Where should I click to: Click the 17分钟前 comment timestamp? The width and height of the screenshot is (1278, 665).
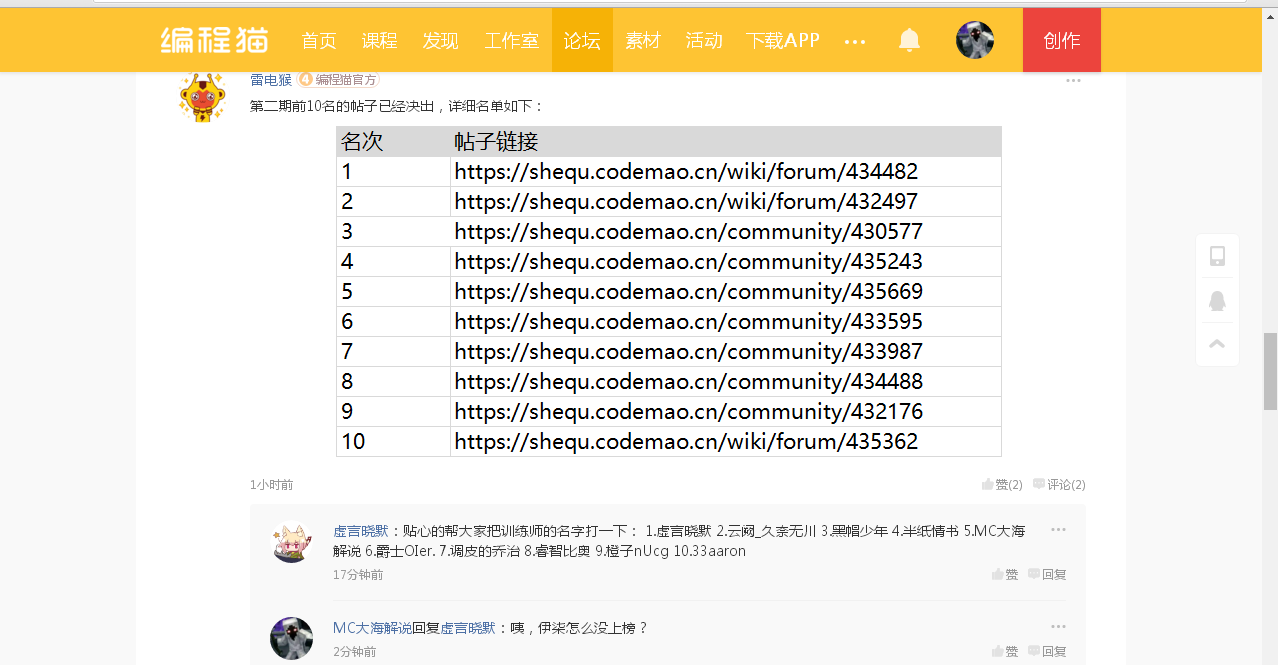358,575
